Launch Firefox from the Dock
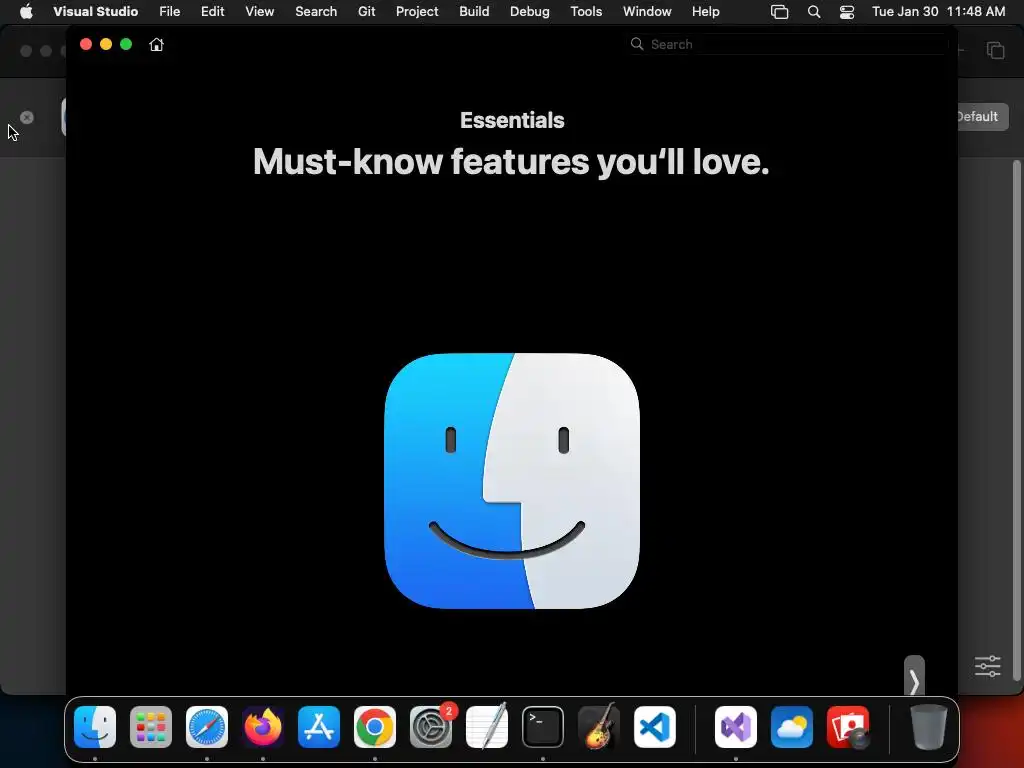The height and width of the screenshot is (768, 1024). 263,727
